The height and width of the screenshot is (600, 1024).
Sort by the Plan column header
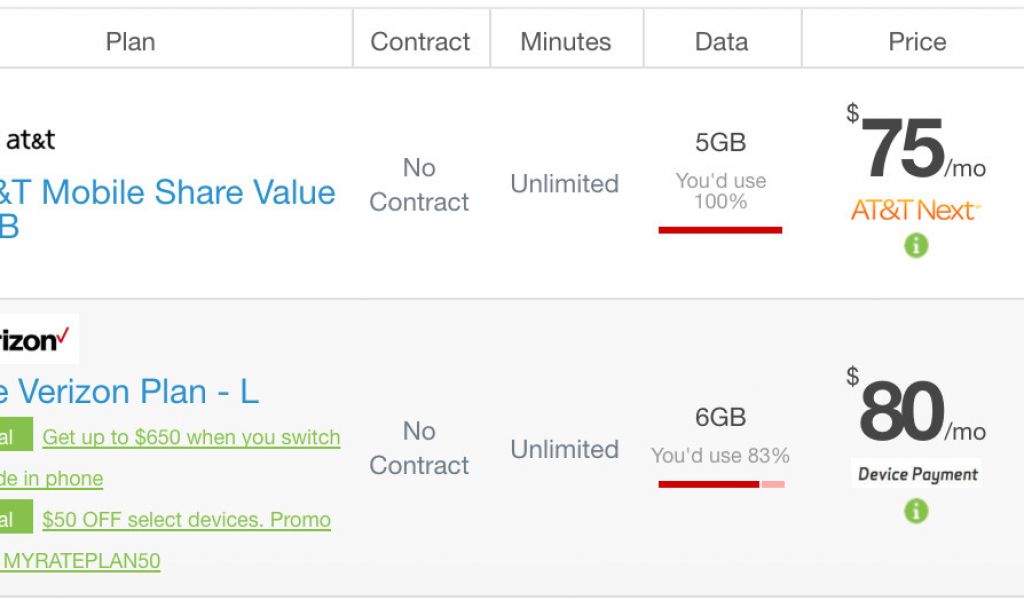click(x=130, y=41)
